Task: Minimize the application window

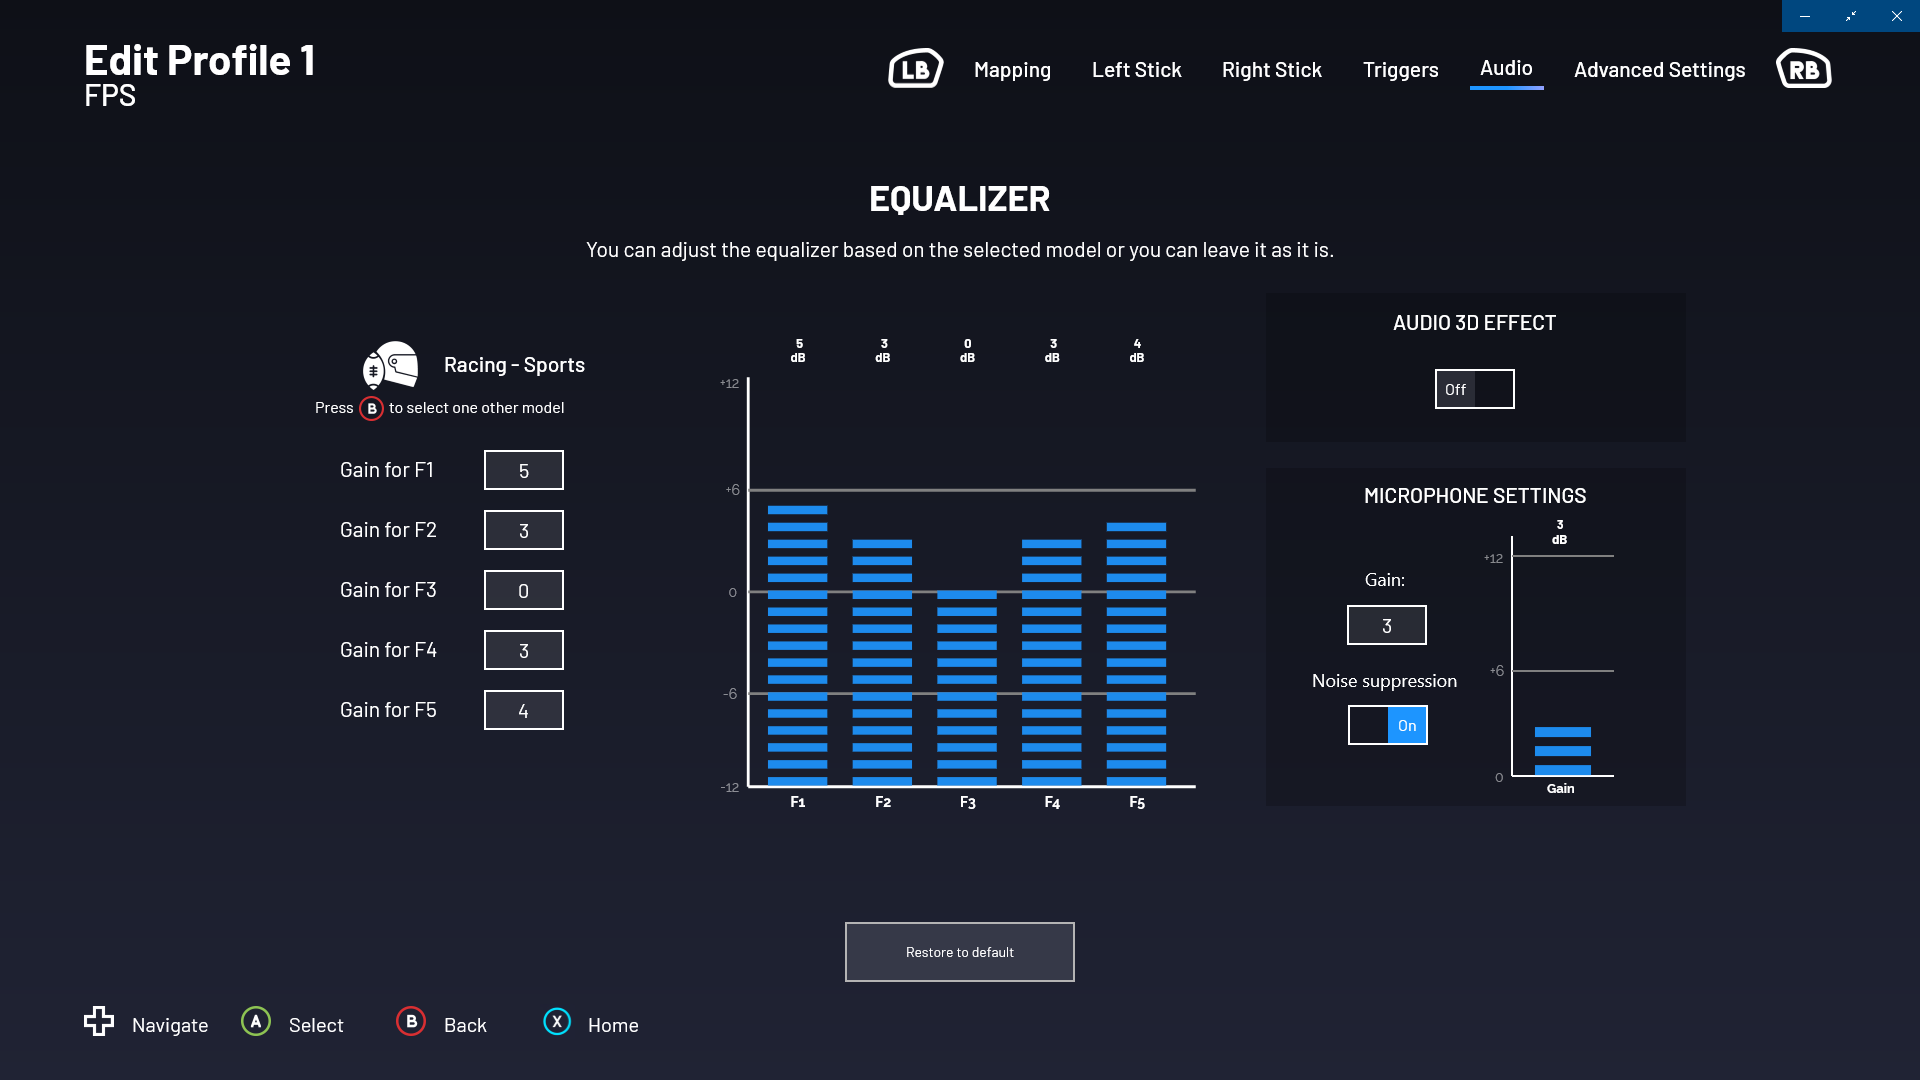Action: 1804,16
